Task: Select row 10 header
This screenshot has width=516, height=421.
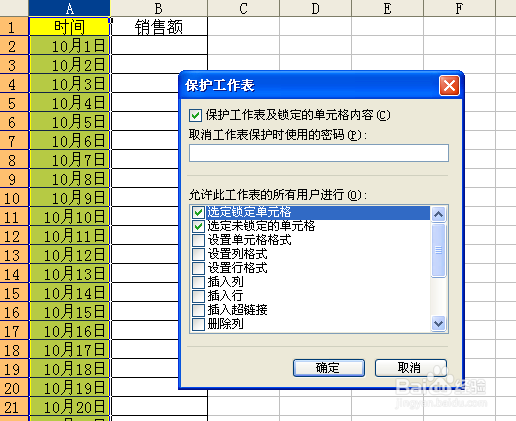Action: pos(14,198)
